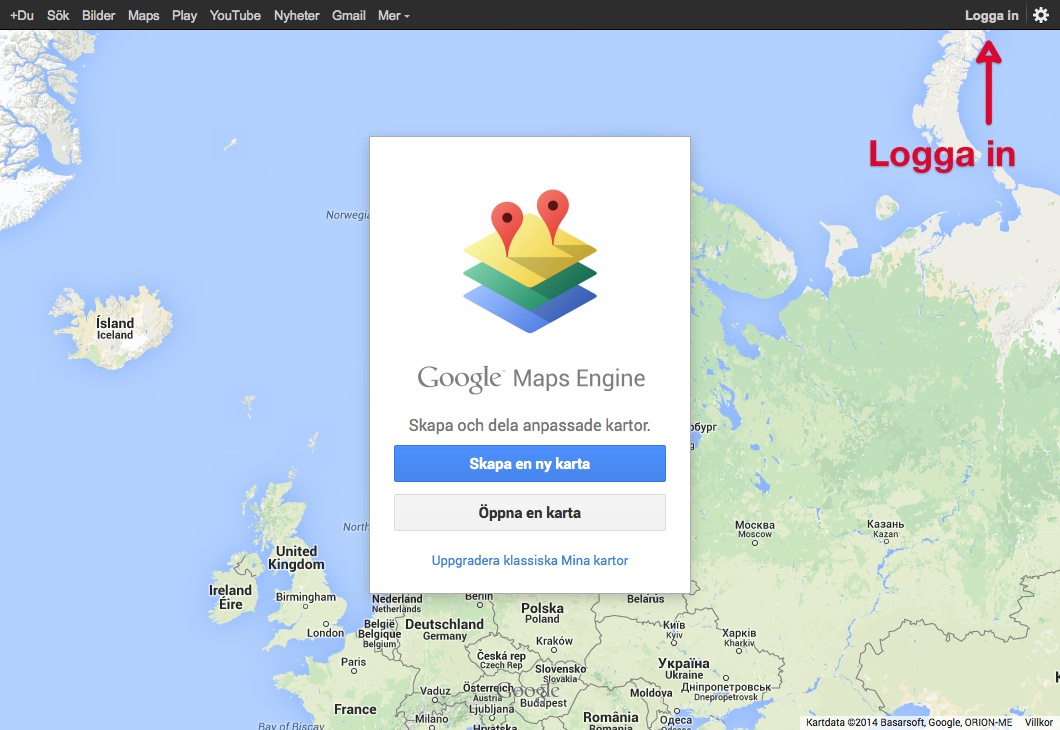The image size is (1060, 730).
Task: Click the Milano city label
Action: 431,719
